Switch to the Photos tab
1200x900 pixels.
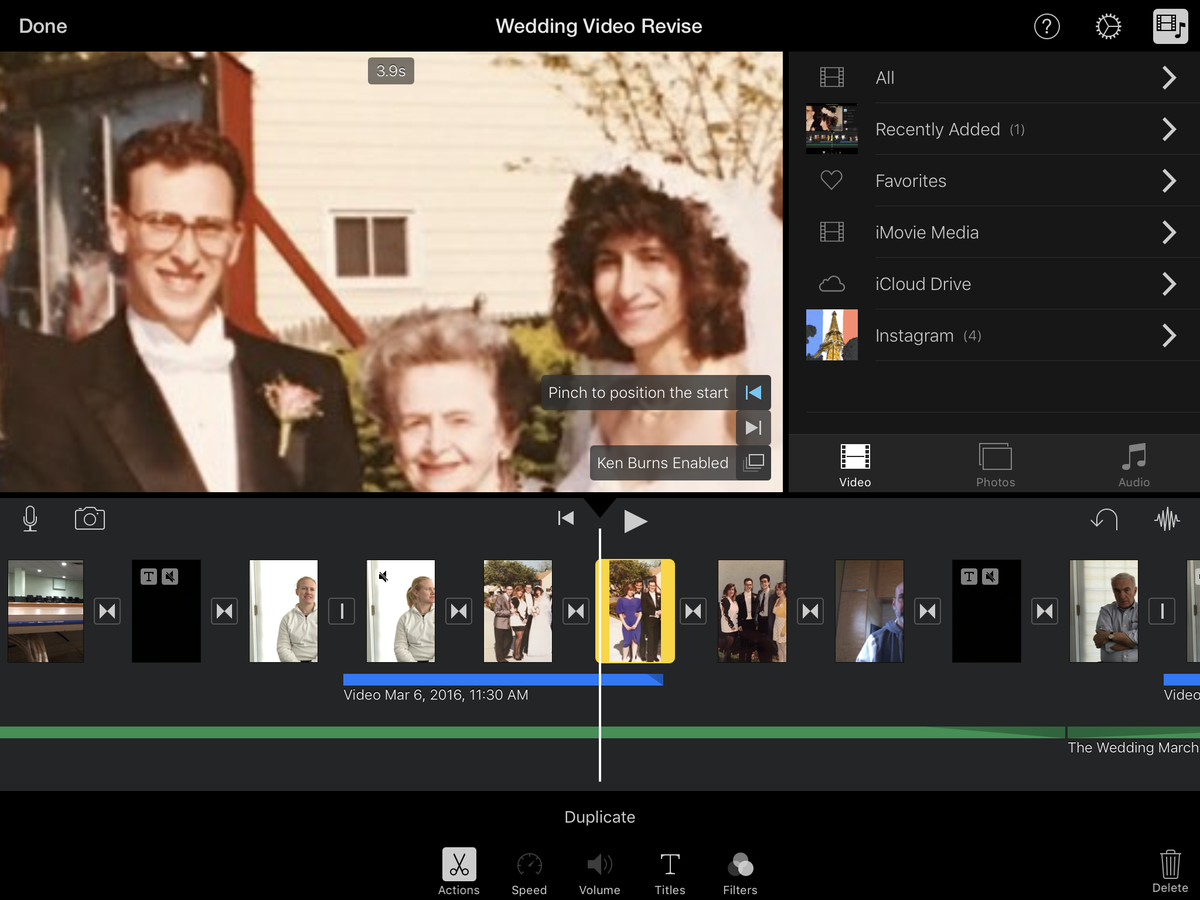click(x=995, y=466)
